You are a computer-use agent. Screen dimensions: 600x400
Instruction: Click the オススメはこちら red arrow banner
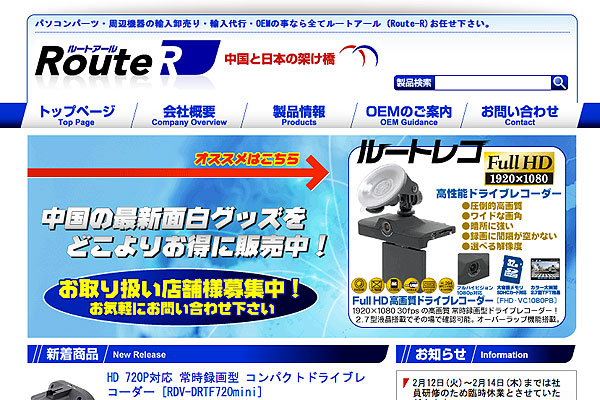point(178,171)
